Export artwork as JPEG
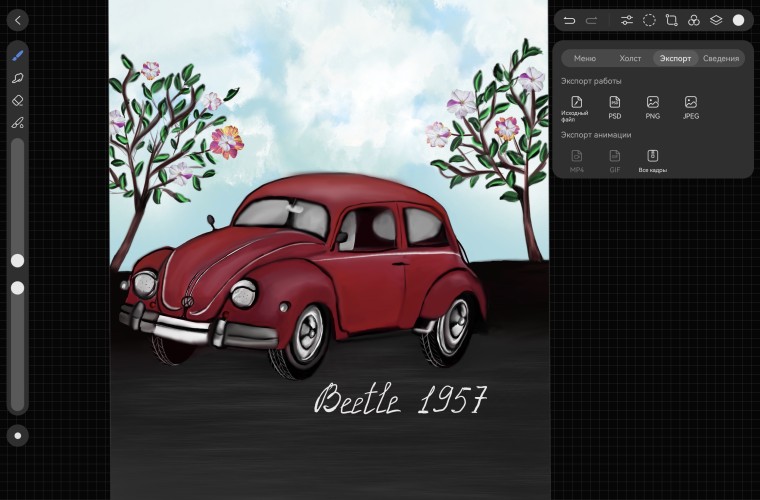The image size is (760, 500). (690, 106)
